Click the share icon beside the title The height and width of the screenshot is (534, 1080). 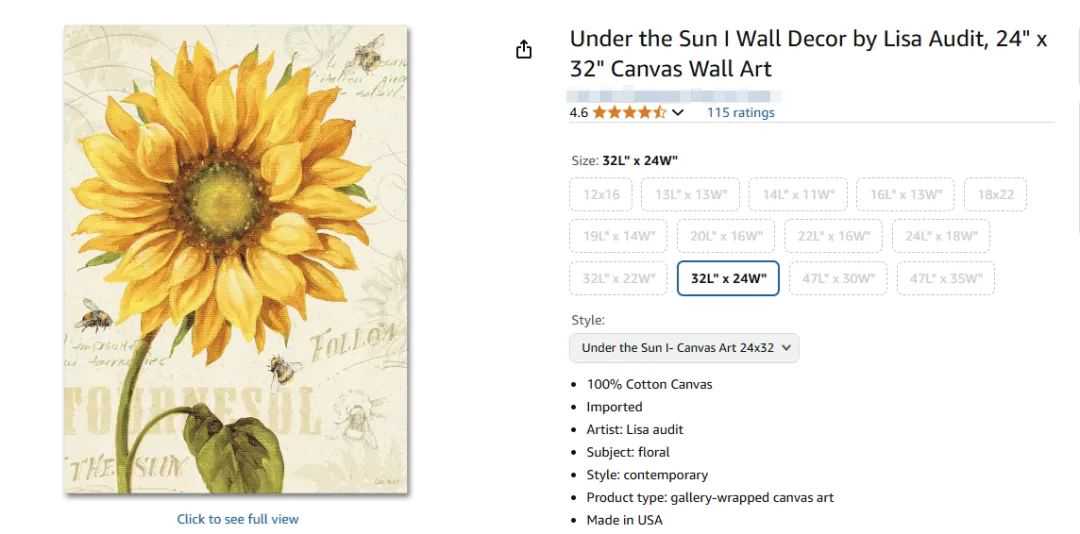(524, 50)
